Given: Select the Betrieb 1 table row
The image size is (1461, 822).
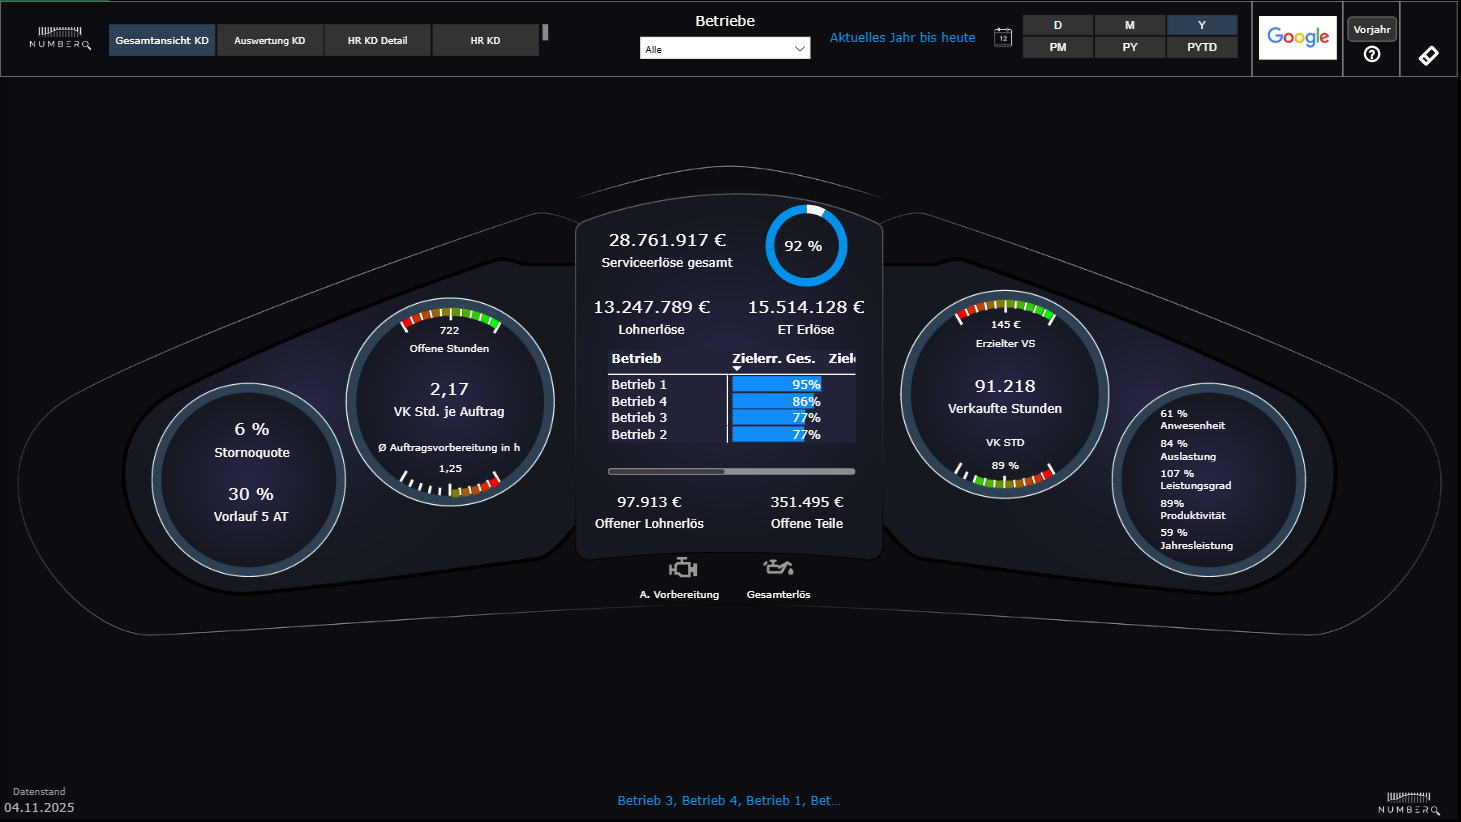Looking at the screenshot, I should [x=639, y=384].
